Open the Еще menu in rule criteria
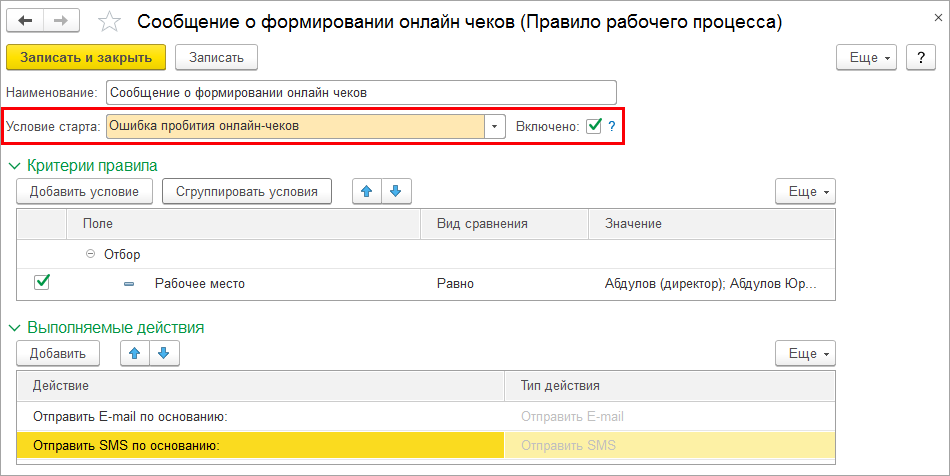The height and width of the screenshot is (476, 950). pos(805,191)
